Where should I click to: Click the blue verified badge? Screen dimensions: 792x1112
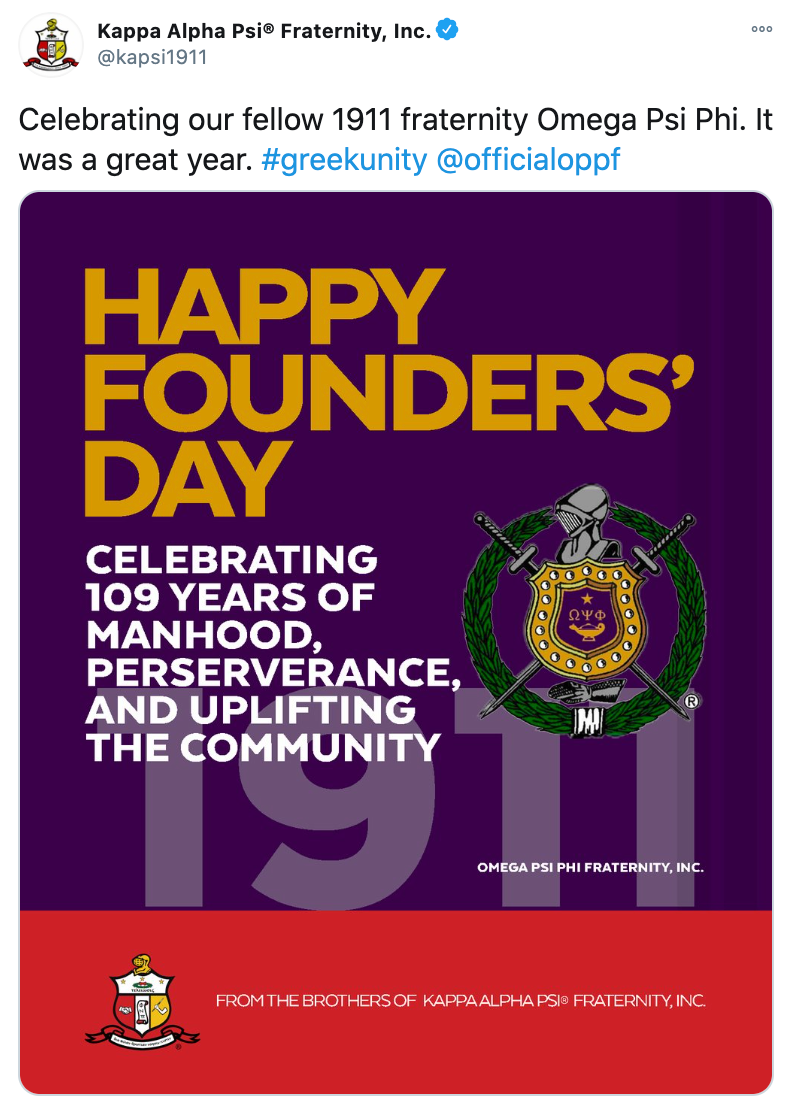click(447, 30)
